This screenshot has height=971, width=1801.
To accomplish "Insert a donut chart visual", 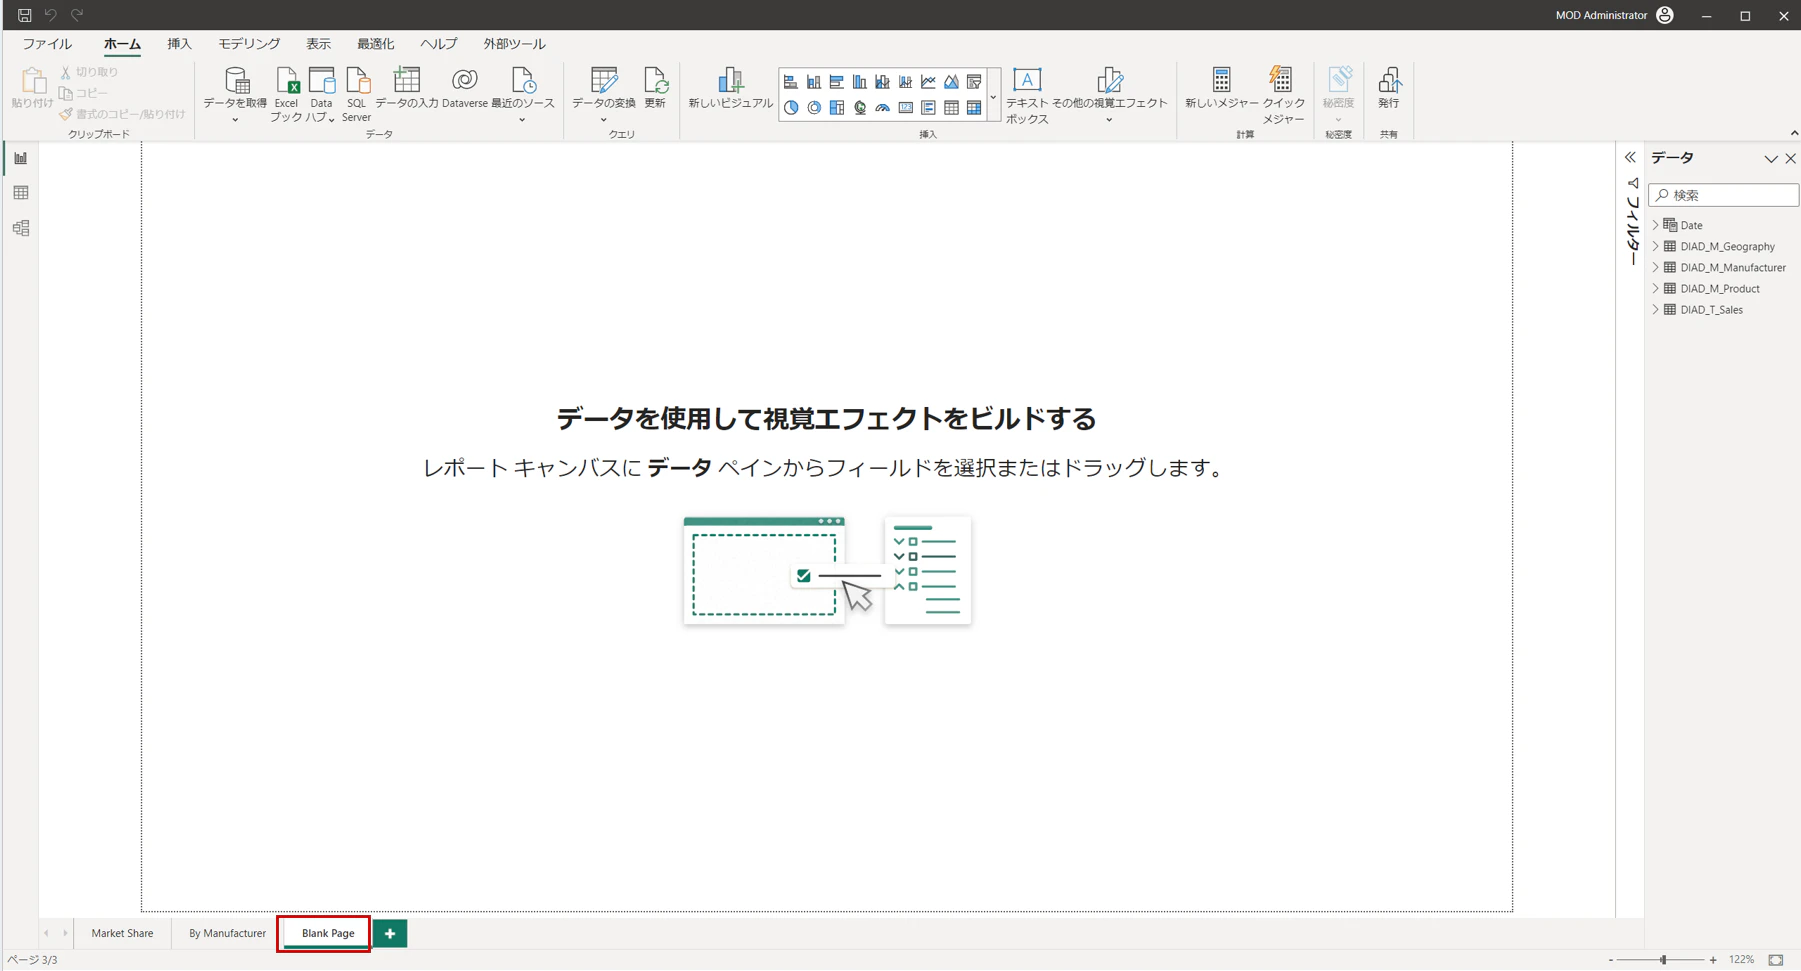I will pyautogui.click(x=814, y=107).
